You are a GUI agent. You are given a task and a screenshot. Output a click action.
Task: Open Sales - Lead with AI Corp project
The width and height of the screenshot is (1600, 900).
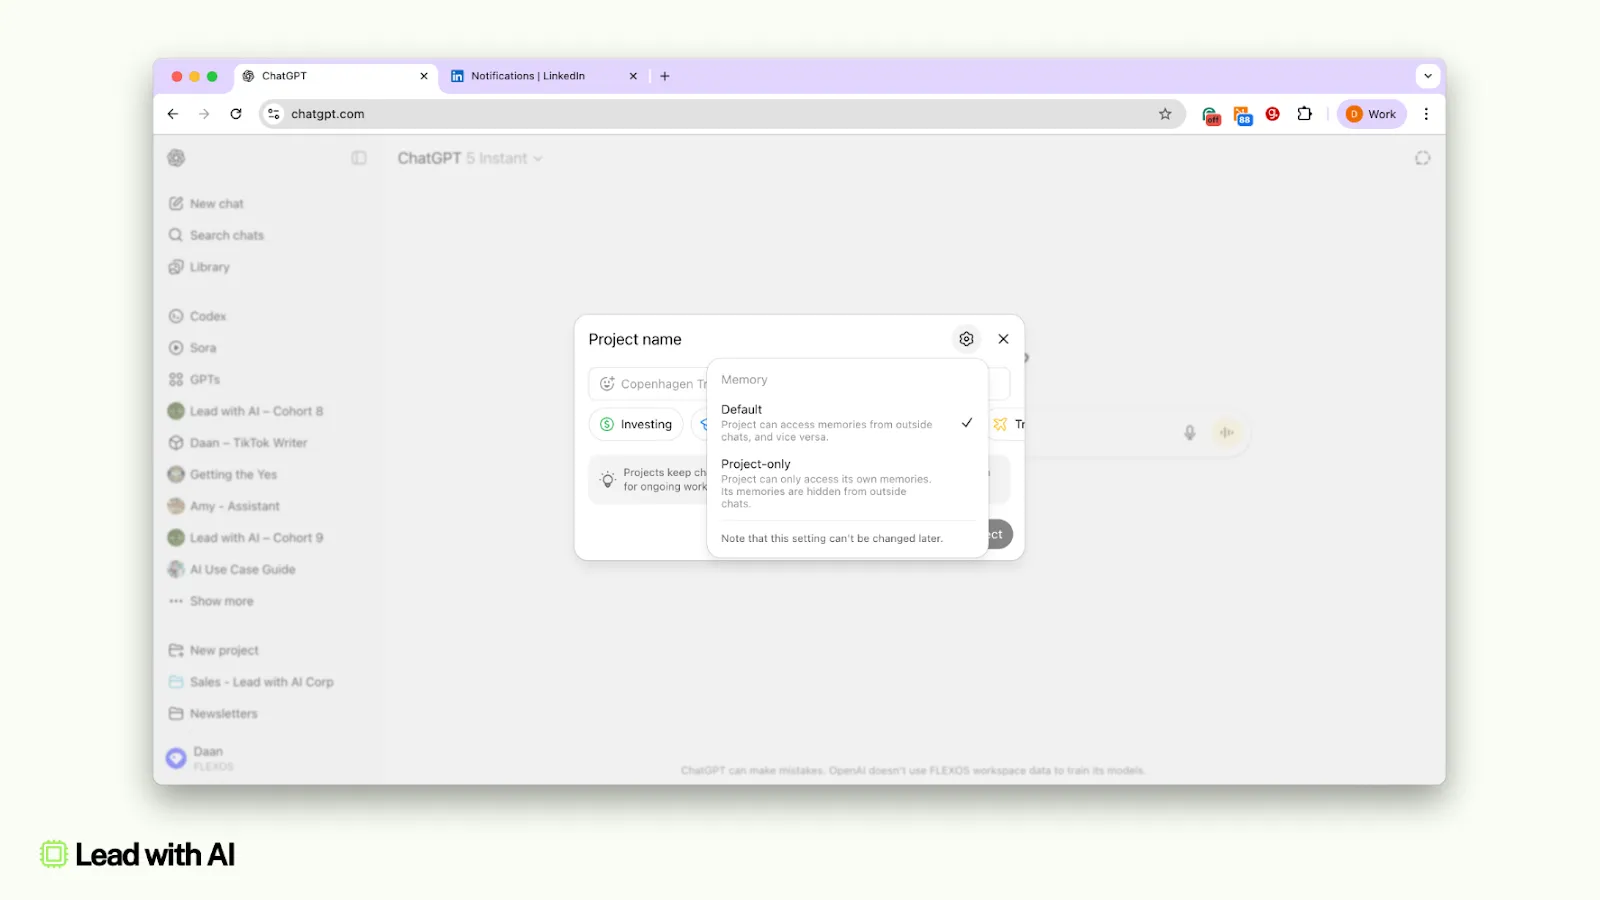pos(251,682)
